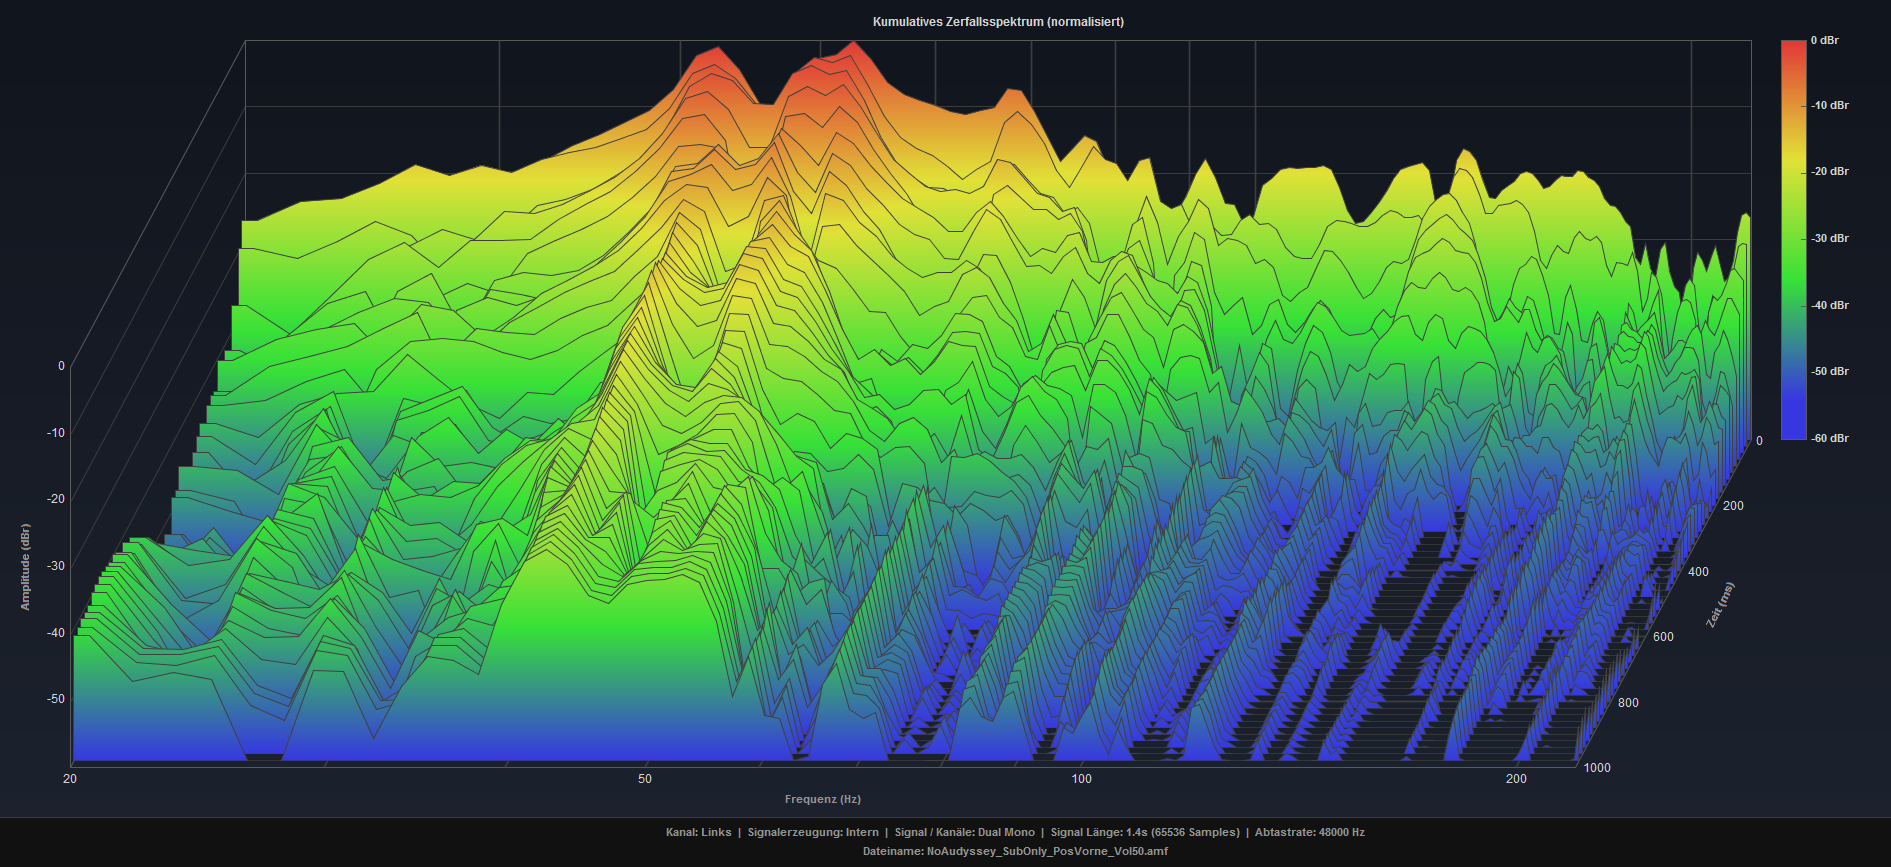Select the -10 dBr color legend label
1891x867 pixels.
1829,105
